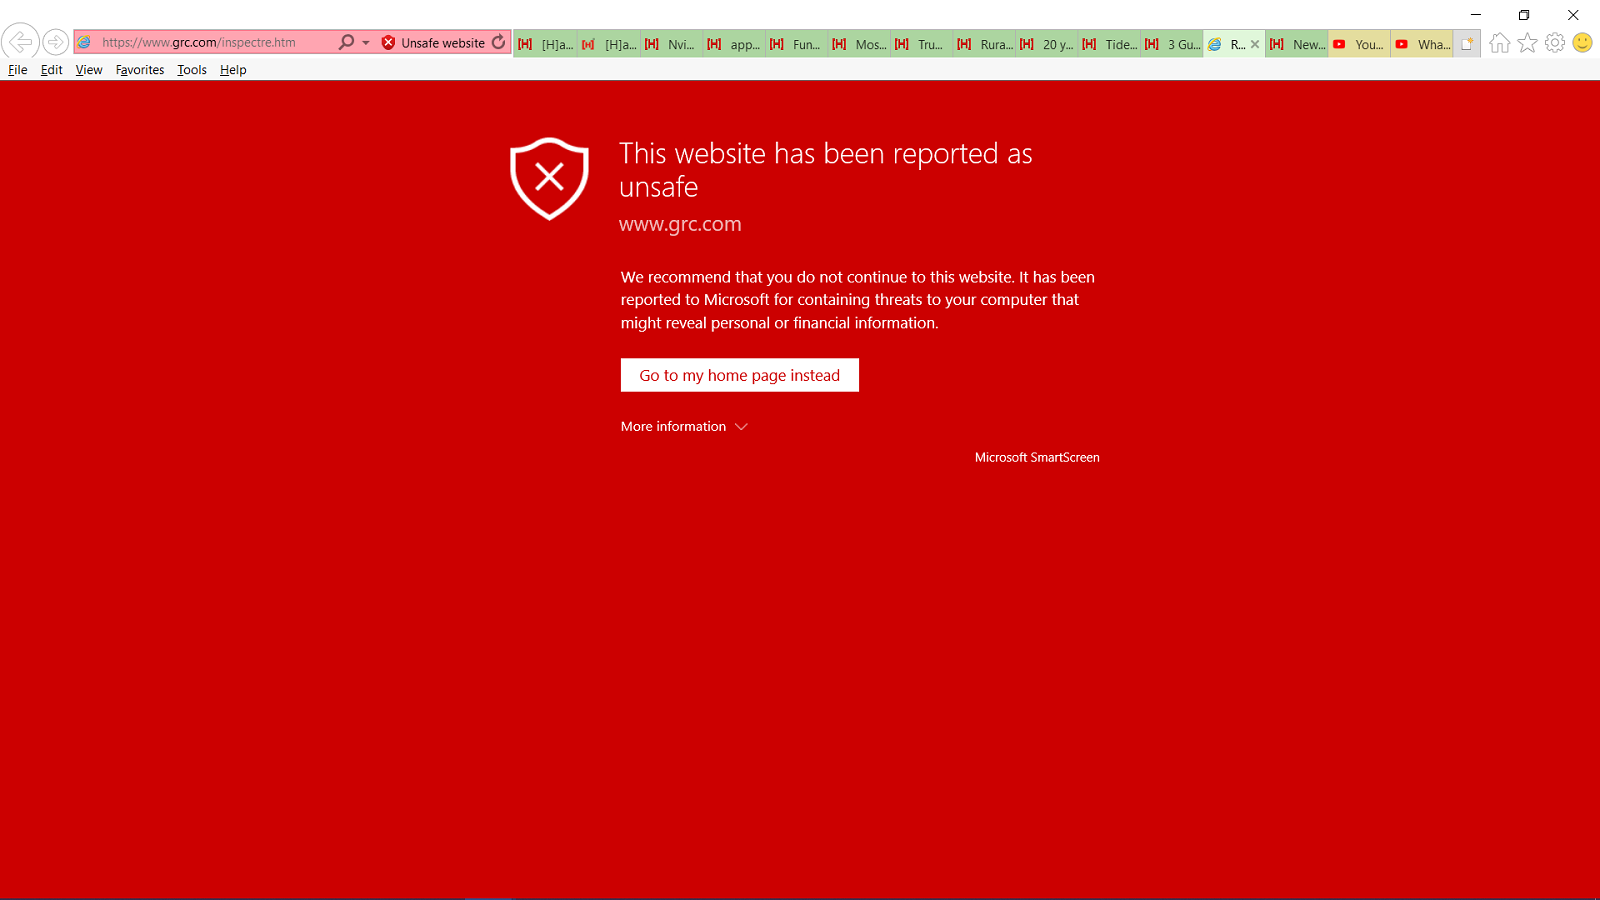The height and width of the screenshot is (900, 1600).
Task: Switch to the "Tide..." tab
Action: tap(1109, 44)
